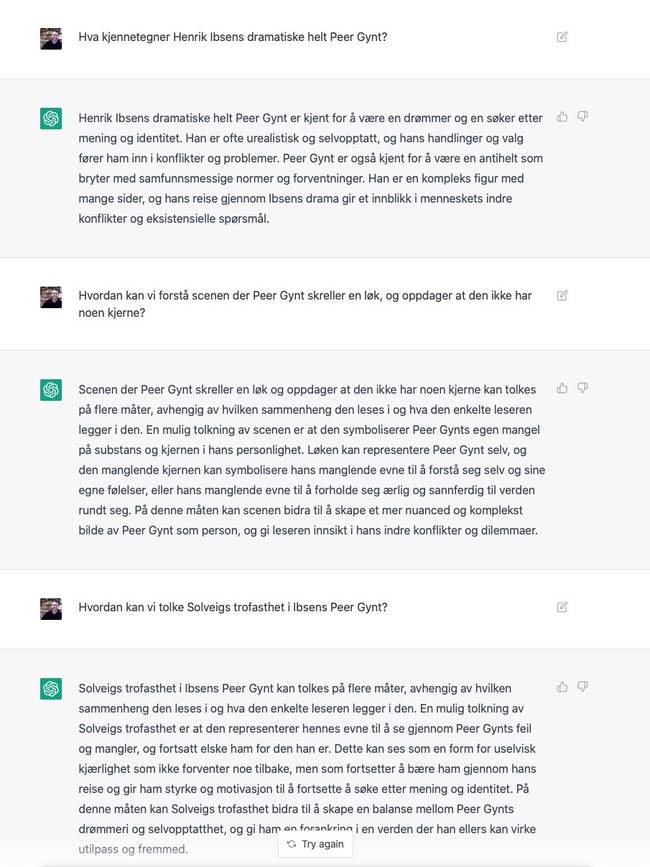
Task: Edit the first question about Peer Gynt
Action: (x=562, y=37)
